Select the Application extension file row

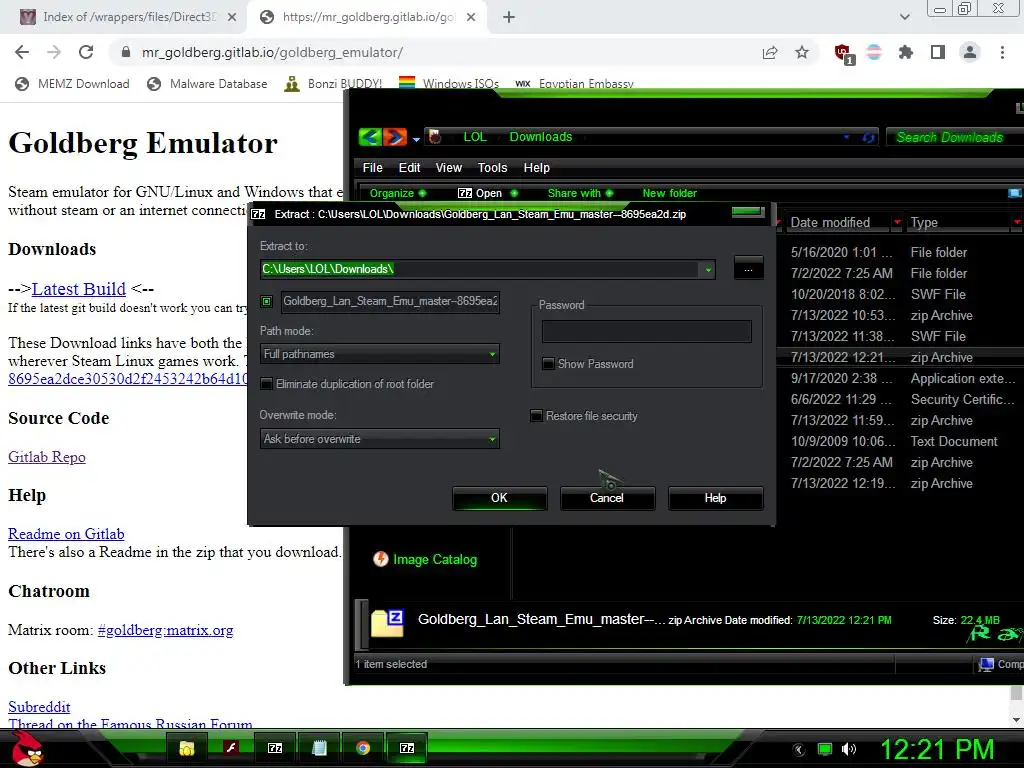click(901, 379)
